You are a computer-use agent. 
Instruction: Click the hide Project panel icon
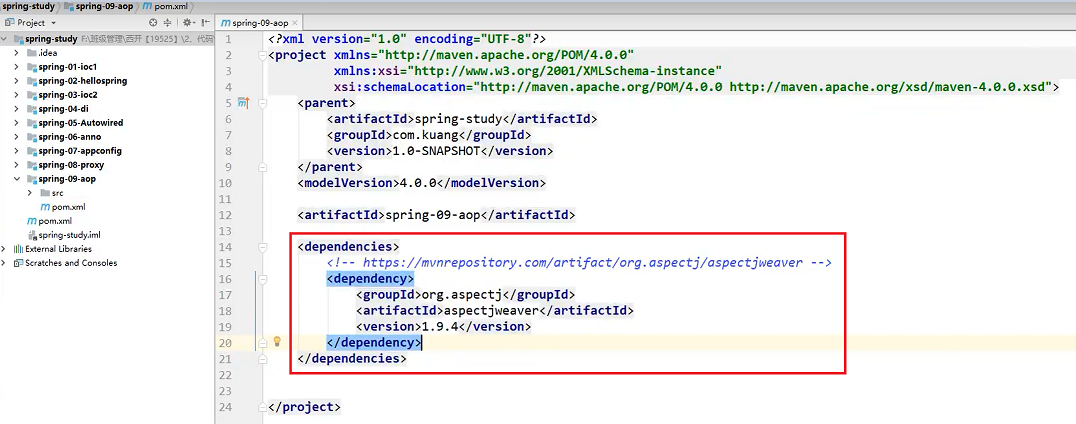coord(204,23)
